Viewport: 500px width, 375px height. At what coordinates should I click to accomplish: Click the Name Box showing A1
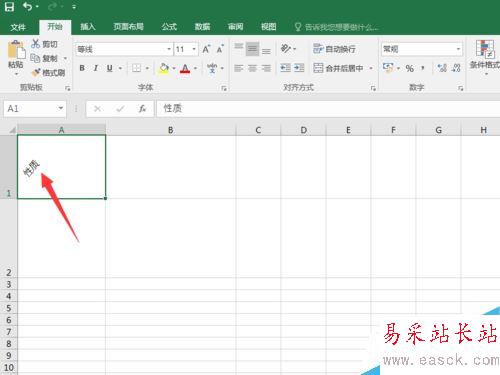pos(35,108)
